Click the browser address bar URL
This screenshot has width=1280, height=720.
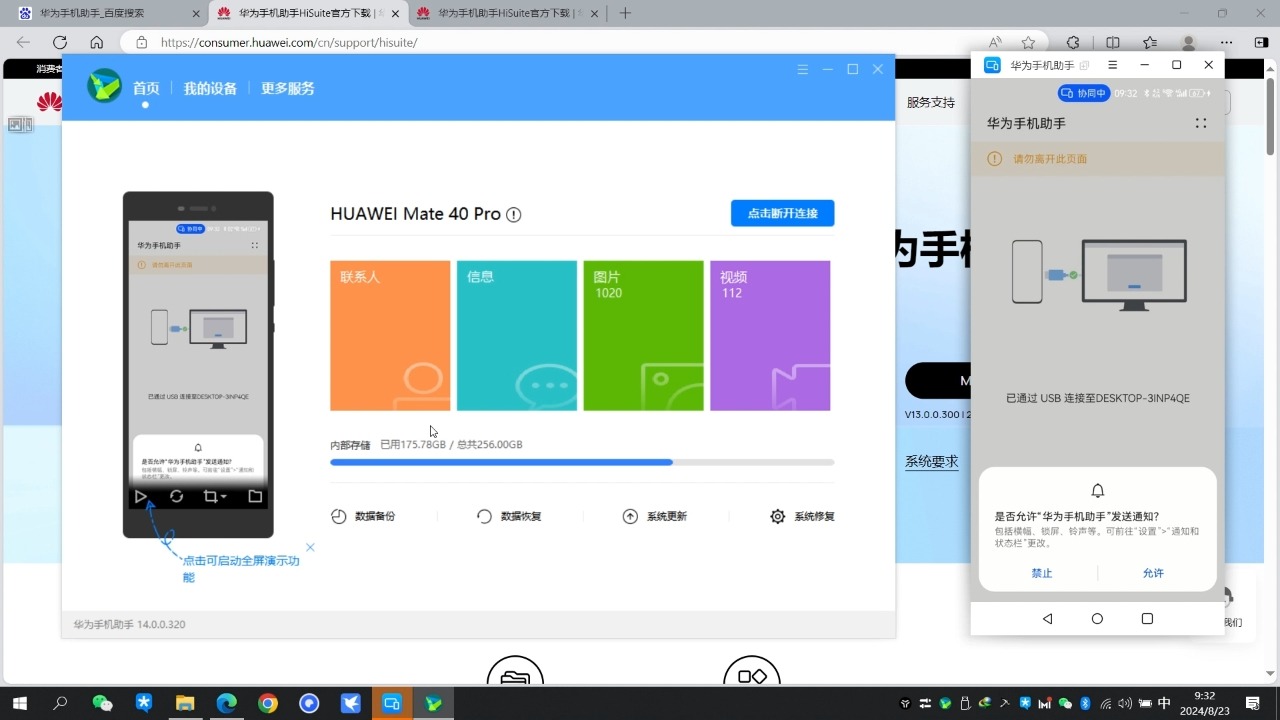pyautogui.click(x=289, y=43)
